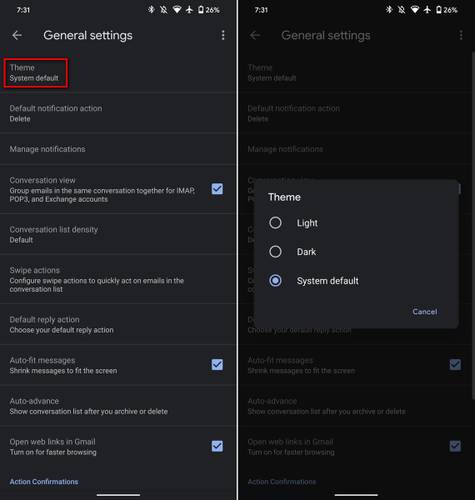Toggle the Auto-fit messages checkbox

point(217,365)
